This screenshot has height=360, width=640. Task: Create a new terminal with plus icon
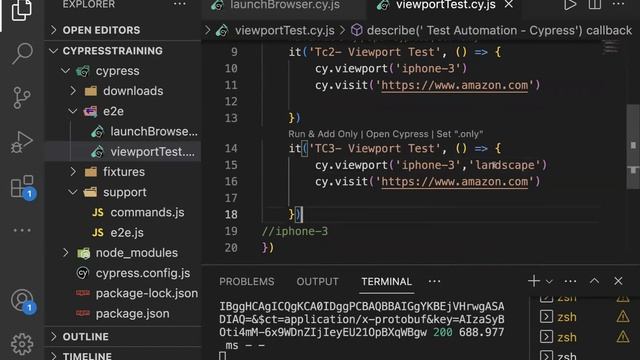pos(533,281)
